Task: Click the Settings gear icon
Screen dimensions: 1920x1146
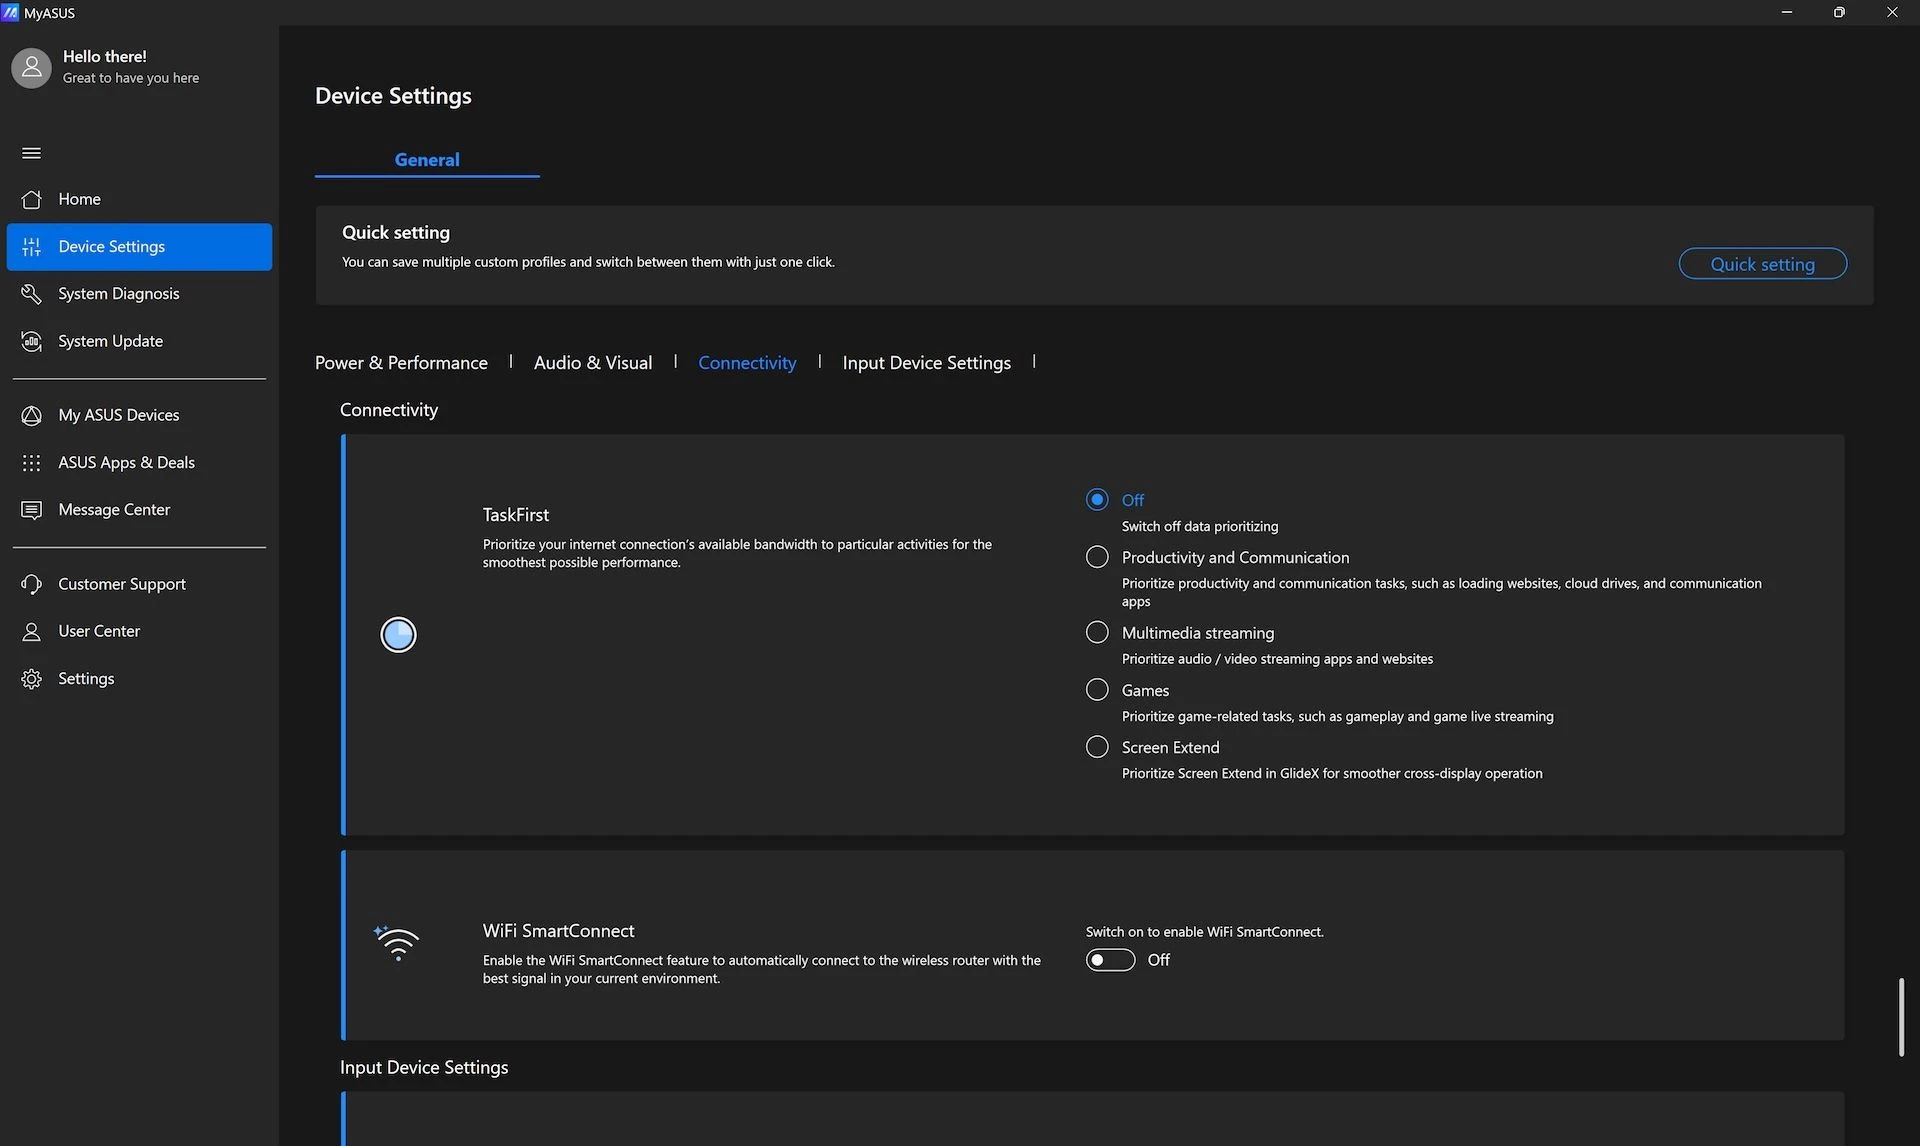Action: tap(31, 679)
